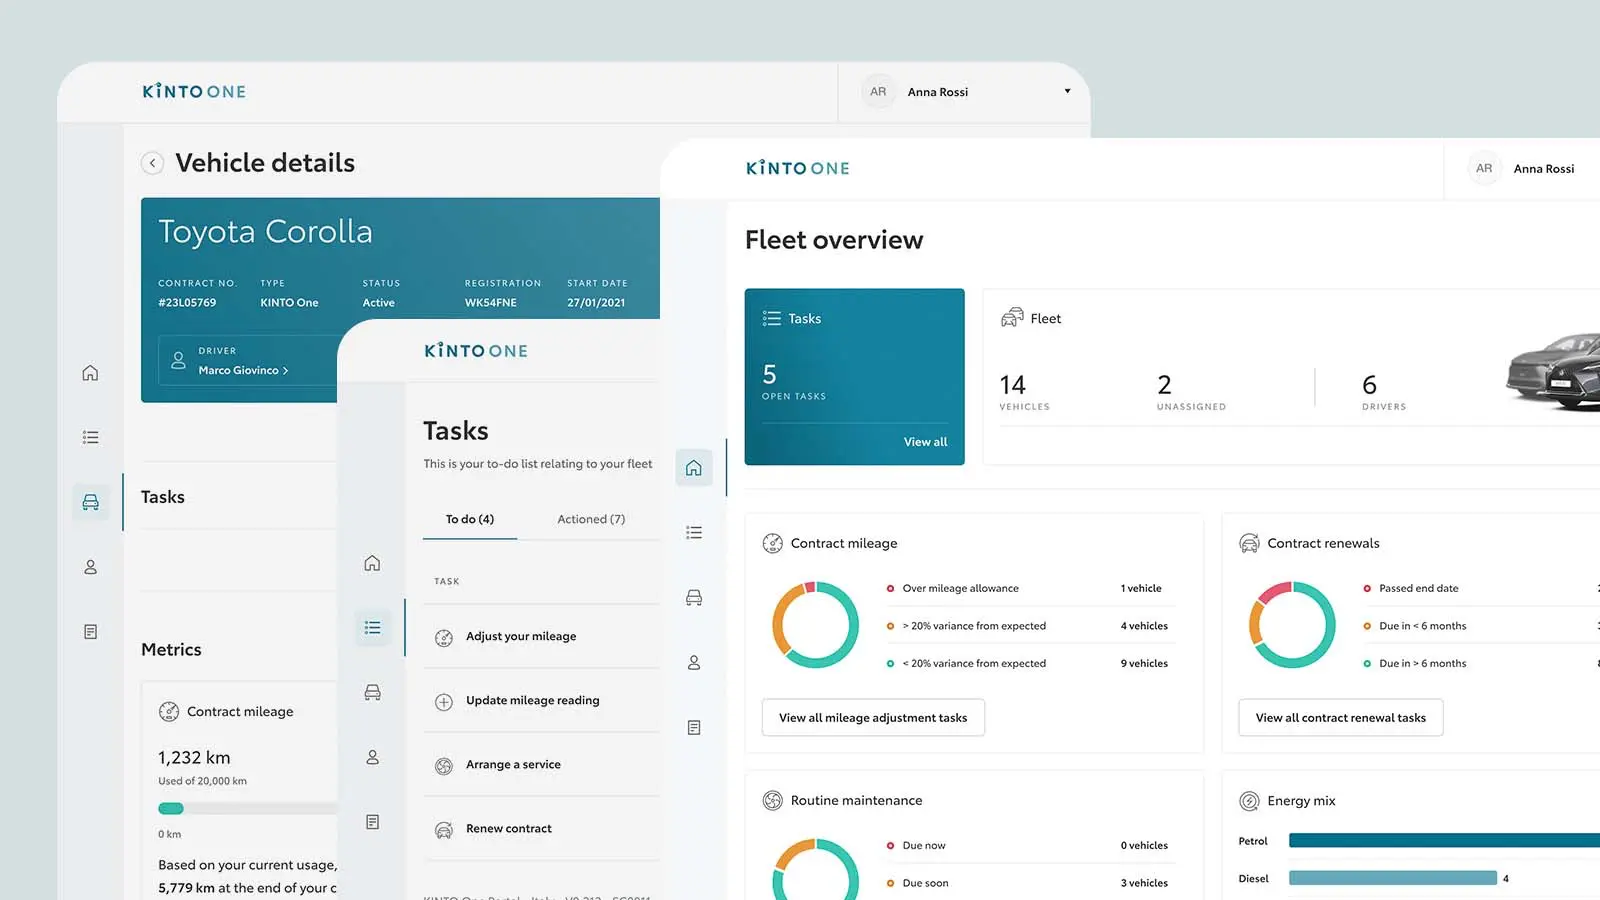The width and height of the screenshot is (1600, 900).
Task: Click Contract mileage donut chart
Action: [x=815, y=625]
